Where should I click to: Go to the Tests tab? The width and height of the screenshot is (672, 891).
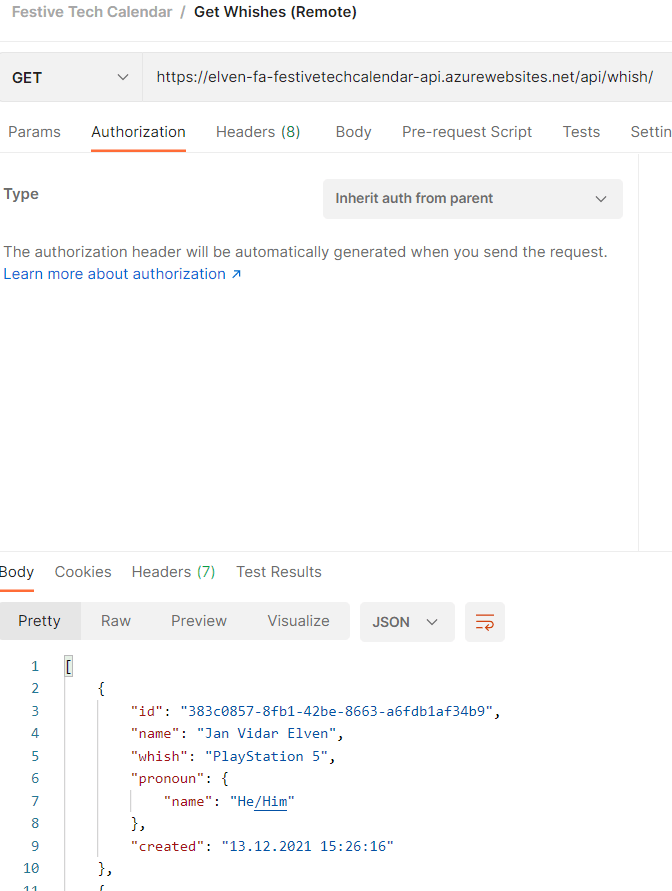(581, 132)
